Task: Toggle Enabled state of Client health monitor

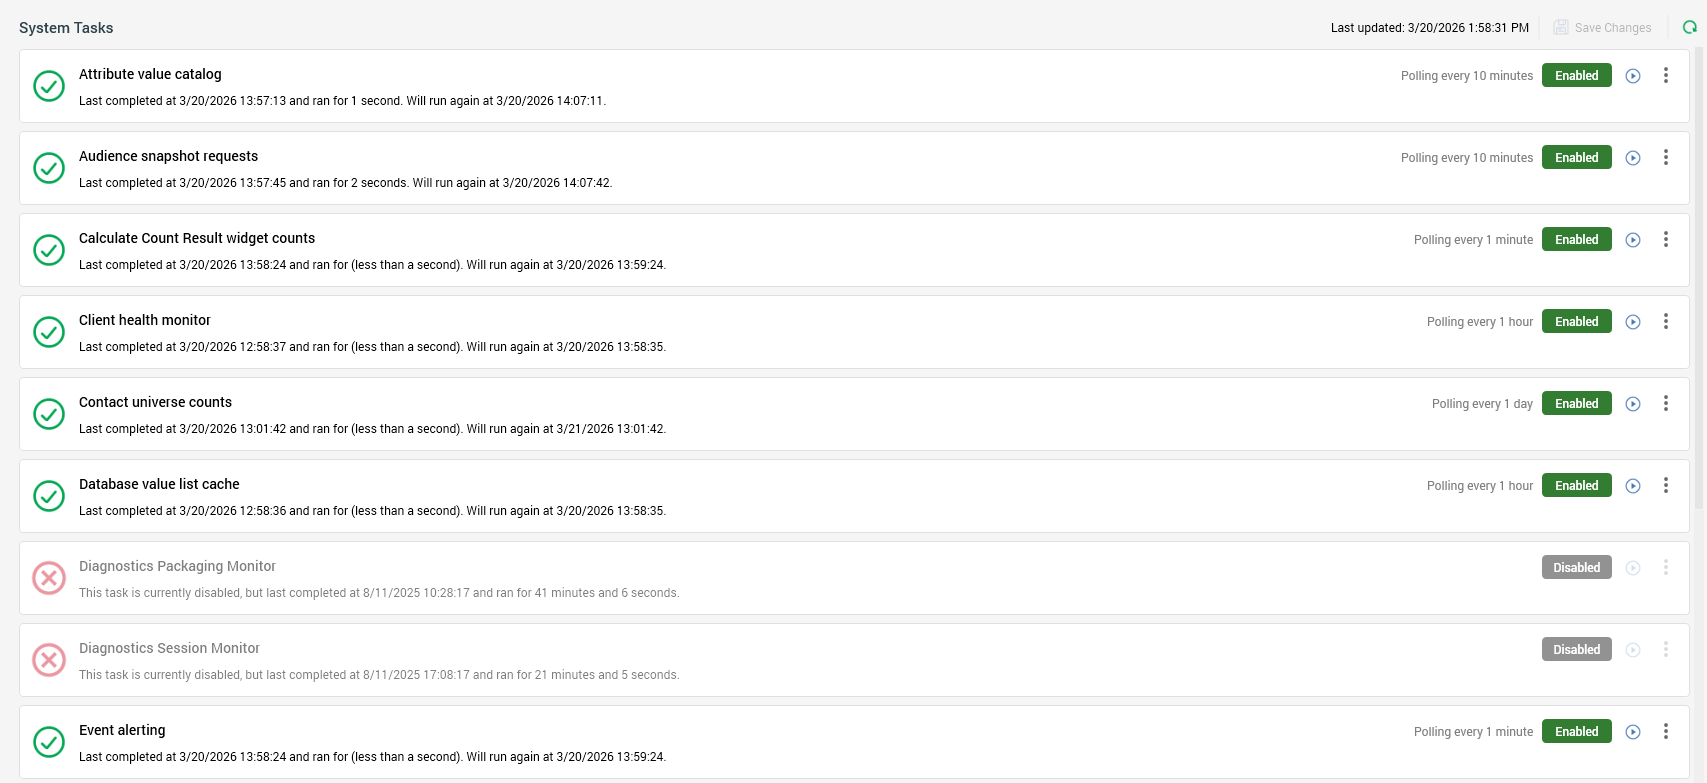Action: tap(1577, 321)
